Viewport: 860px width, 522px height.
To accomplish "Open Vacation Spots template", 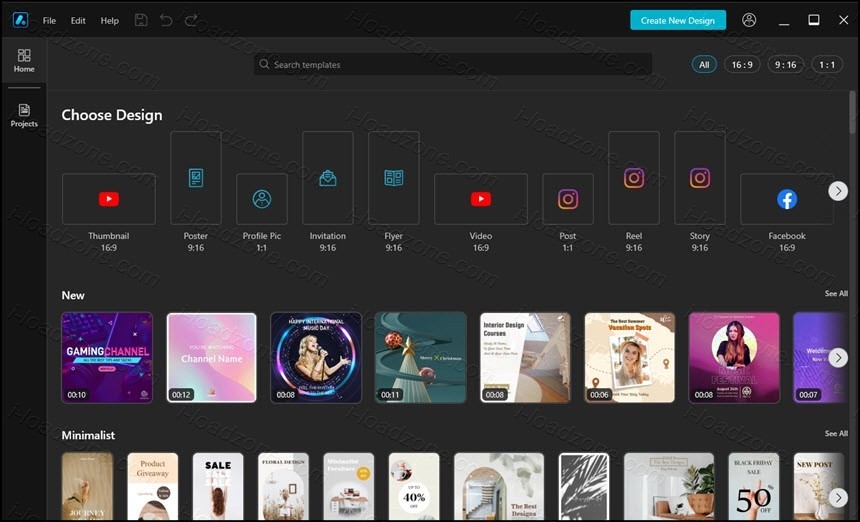I will (x=630, y=358).
